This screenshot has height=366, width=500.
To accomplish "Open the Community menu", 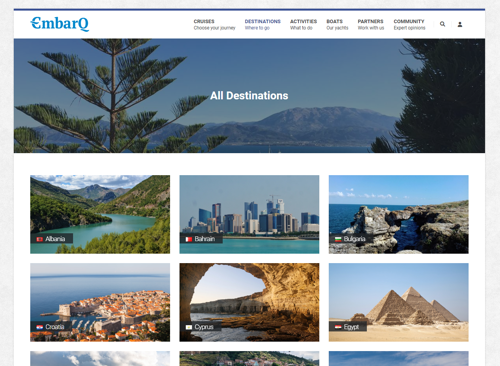I will point(409,24).
